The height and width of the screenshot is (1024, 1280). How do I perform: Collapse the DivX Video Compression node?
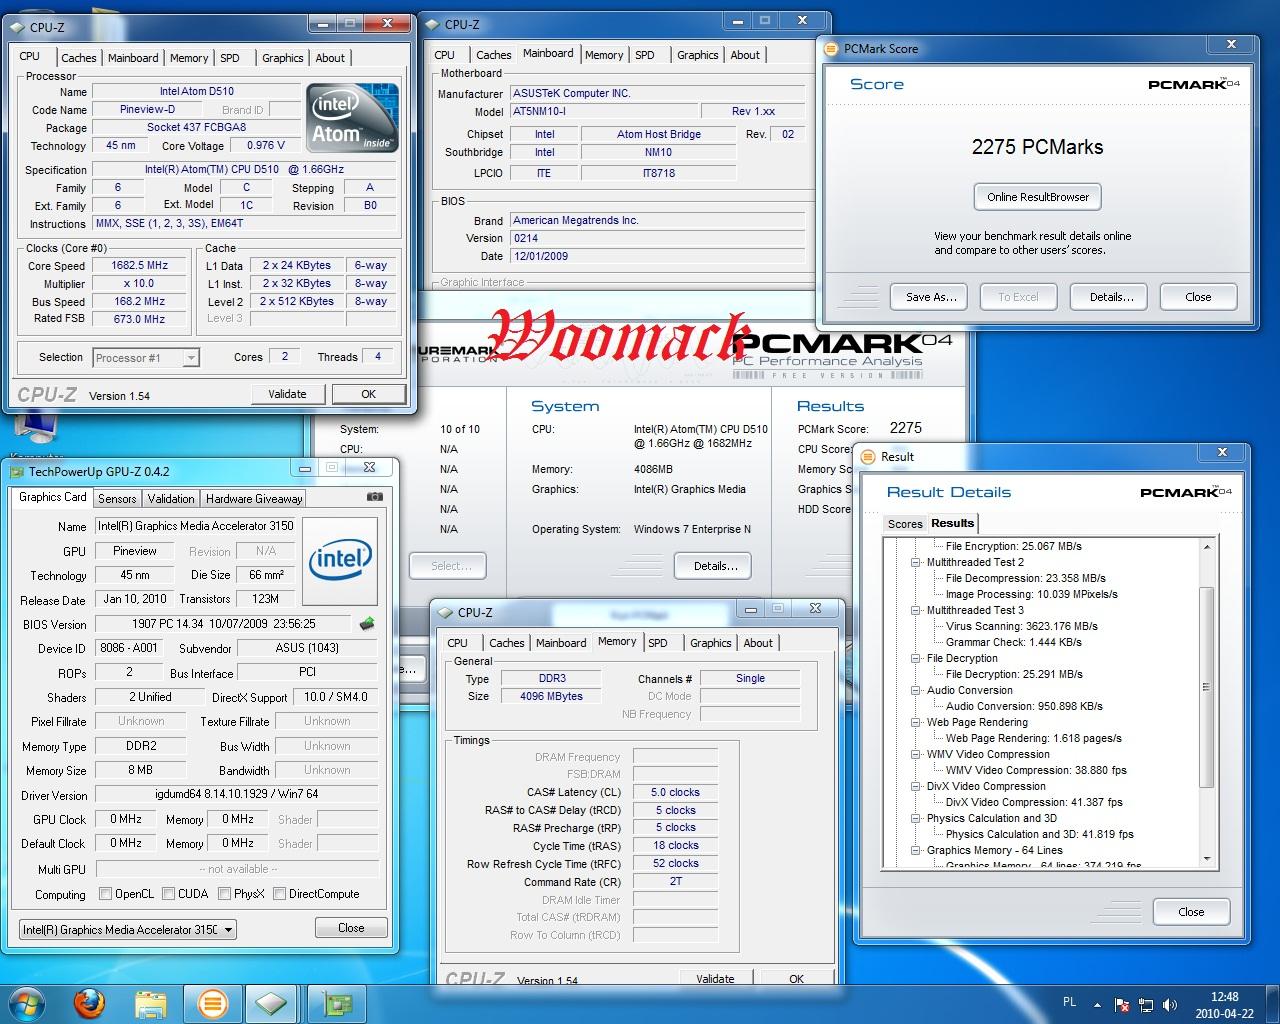pos(916,787)
